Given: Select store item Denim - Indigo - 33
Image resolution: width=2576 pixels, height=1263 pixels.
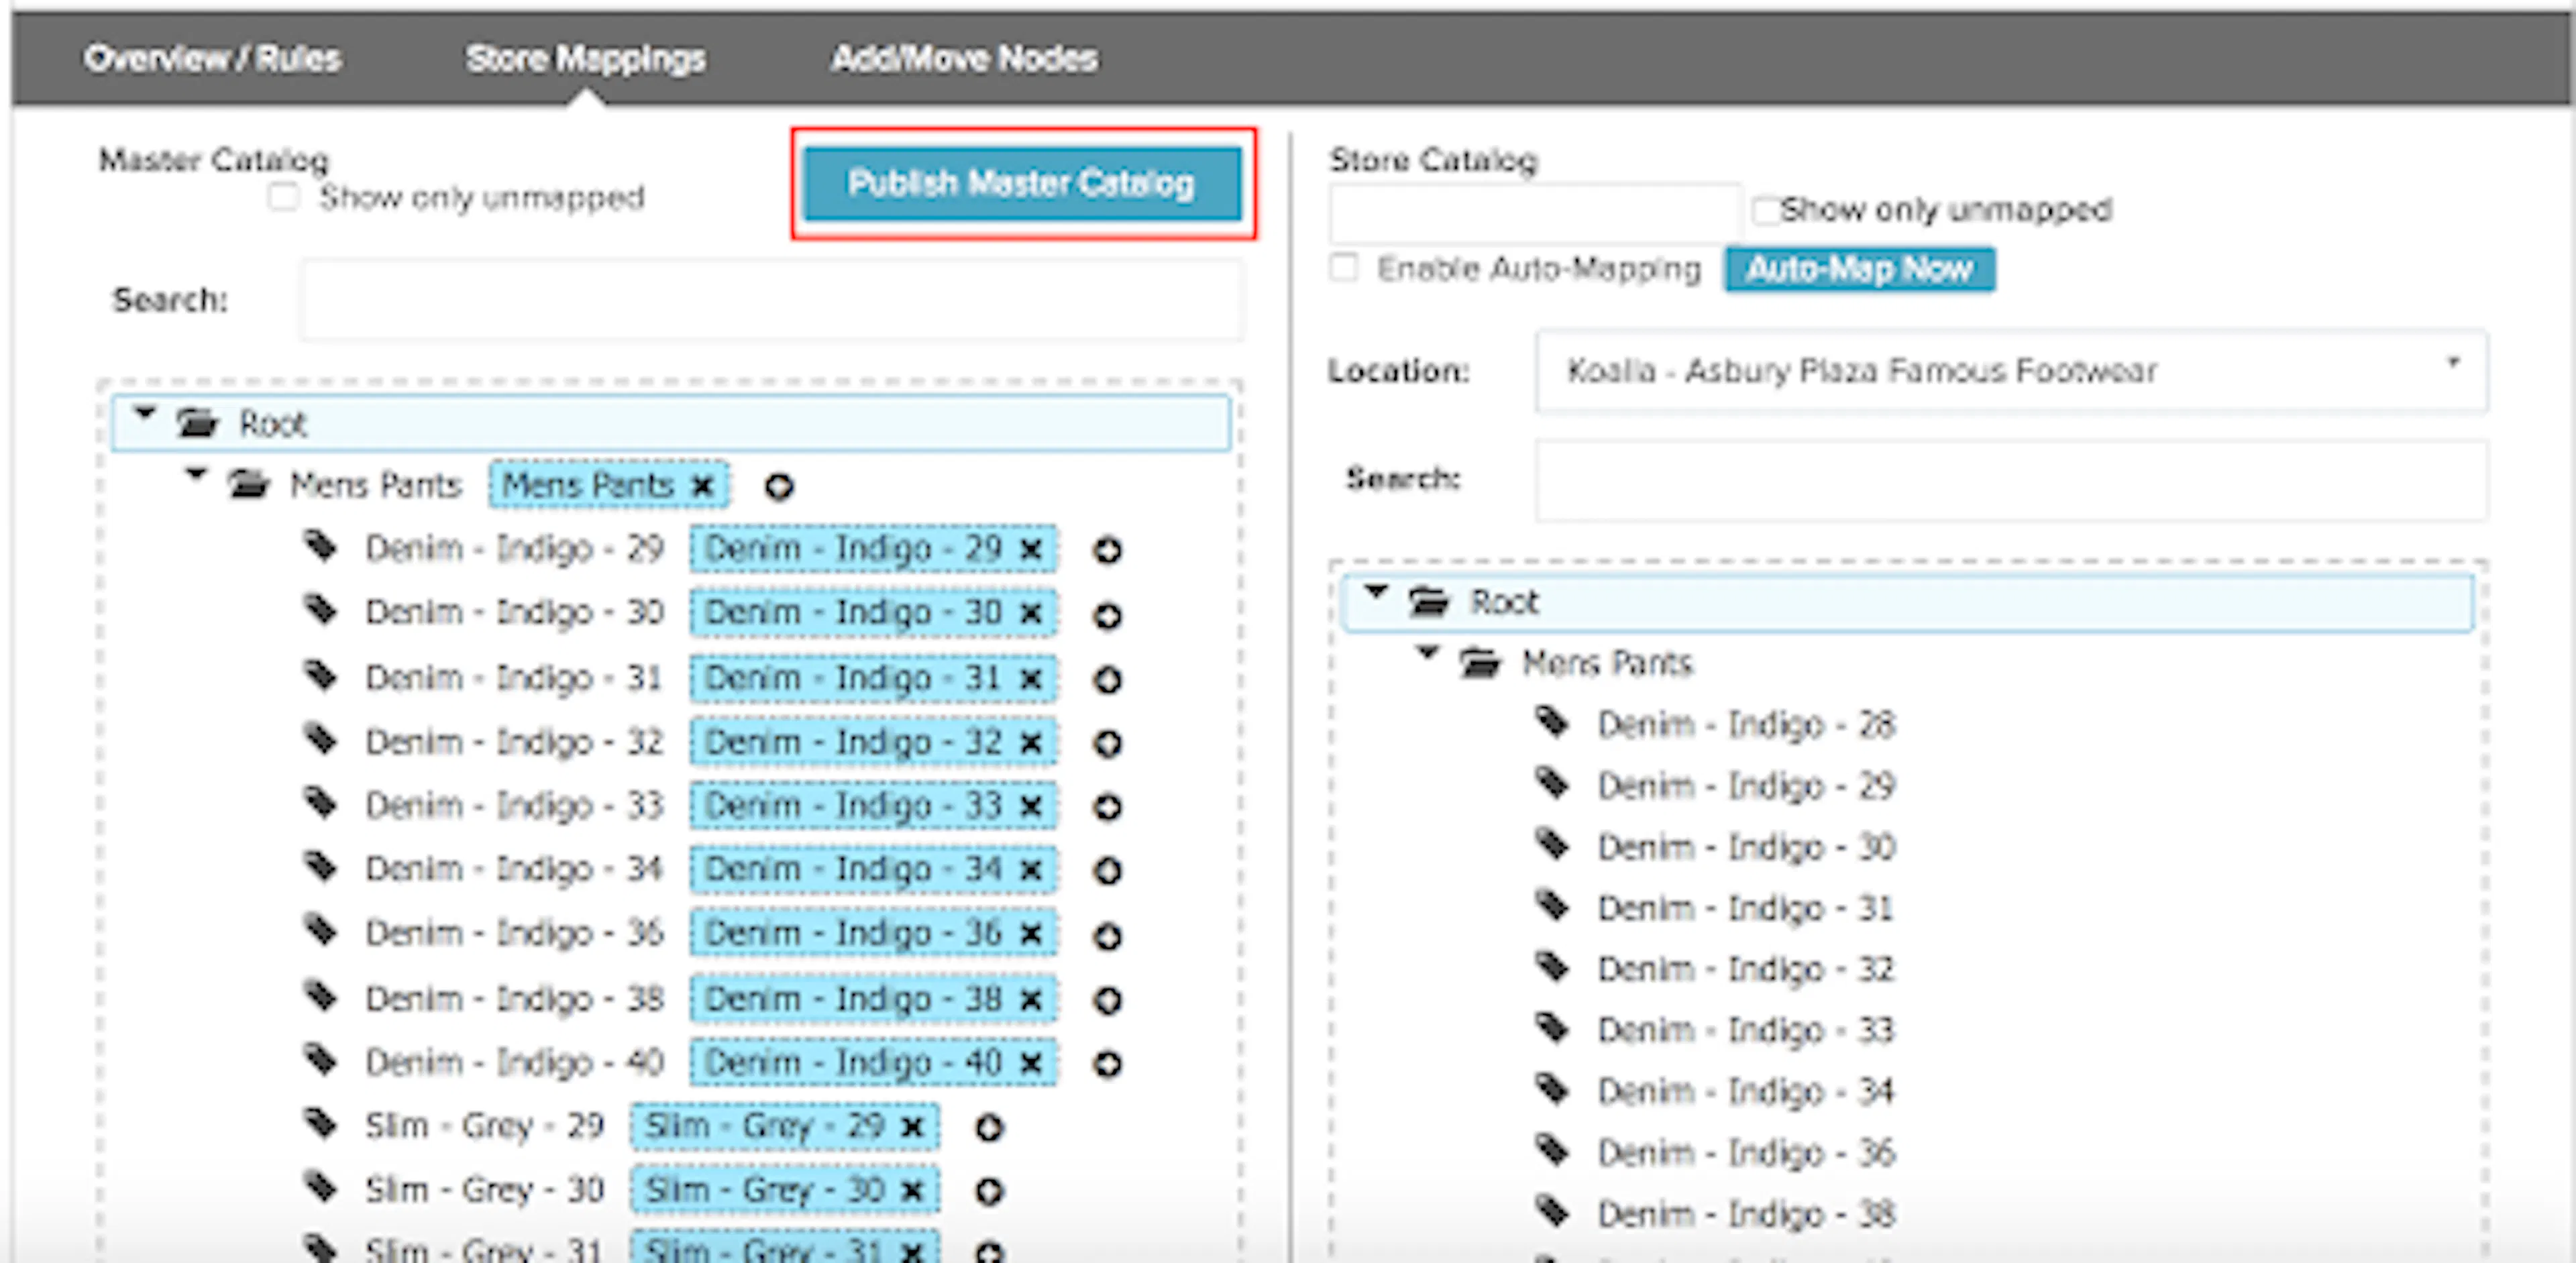Looking at the screenshot, I should point(1746,1031).
